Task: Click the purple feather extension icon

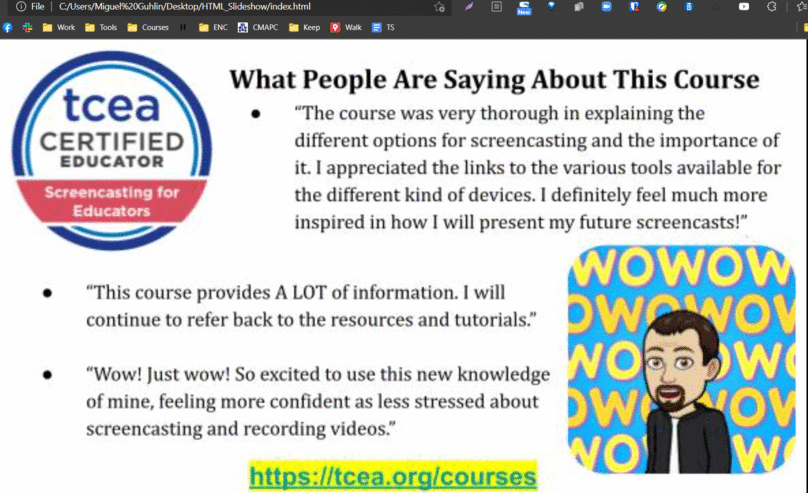Action: pos(469,7)
